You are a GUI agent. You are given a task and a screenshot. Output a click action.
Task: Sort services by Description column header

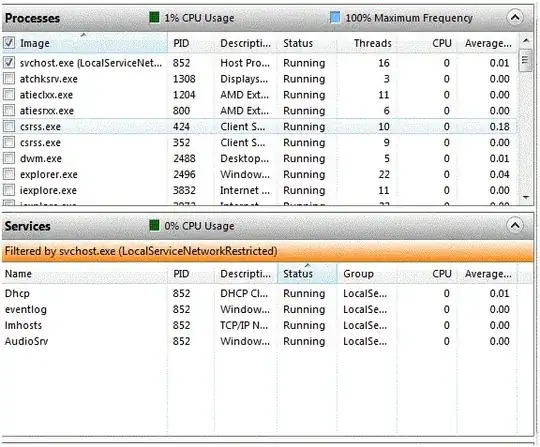coord(246,274)
